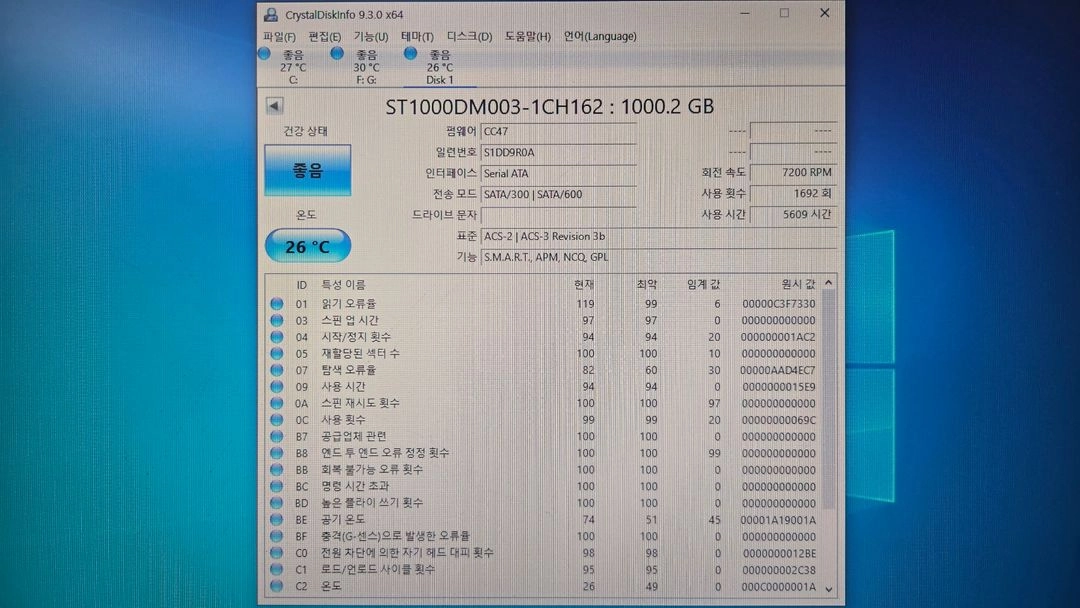Image resolution: width=1080 pixels, height=608 pixels.
Task: Open the 기능(U) menu
Action: pyautogui.click(x=371, y=36)
